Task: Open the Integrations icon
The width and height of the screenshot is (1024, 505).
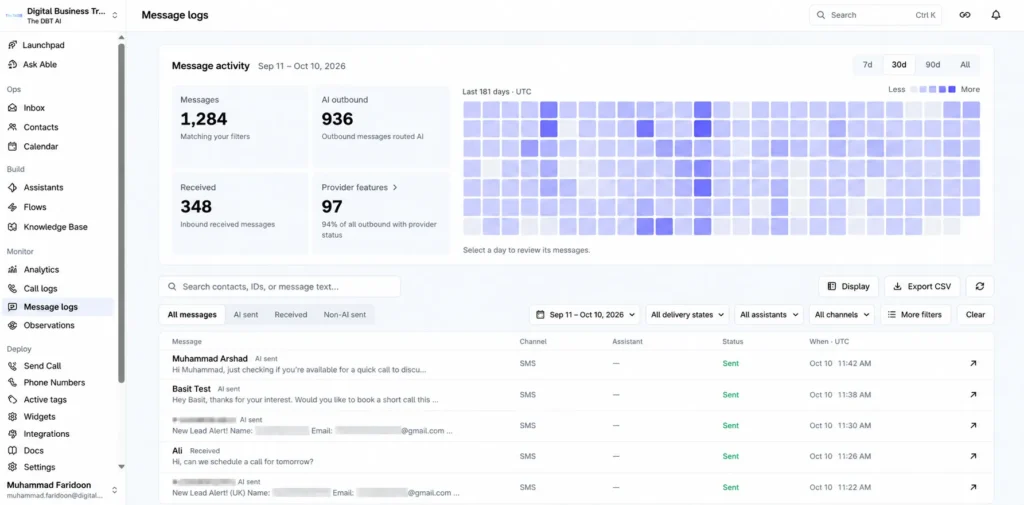Action: tap(12, 434)
